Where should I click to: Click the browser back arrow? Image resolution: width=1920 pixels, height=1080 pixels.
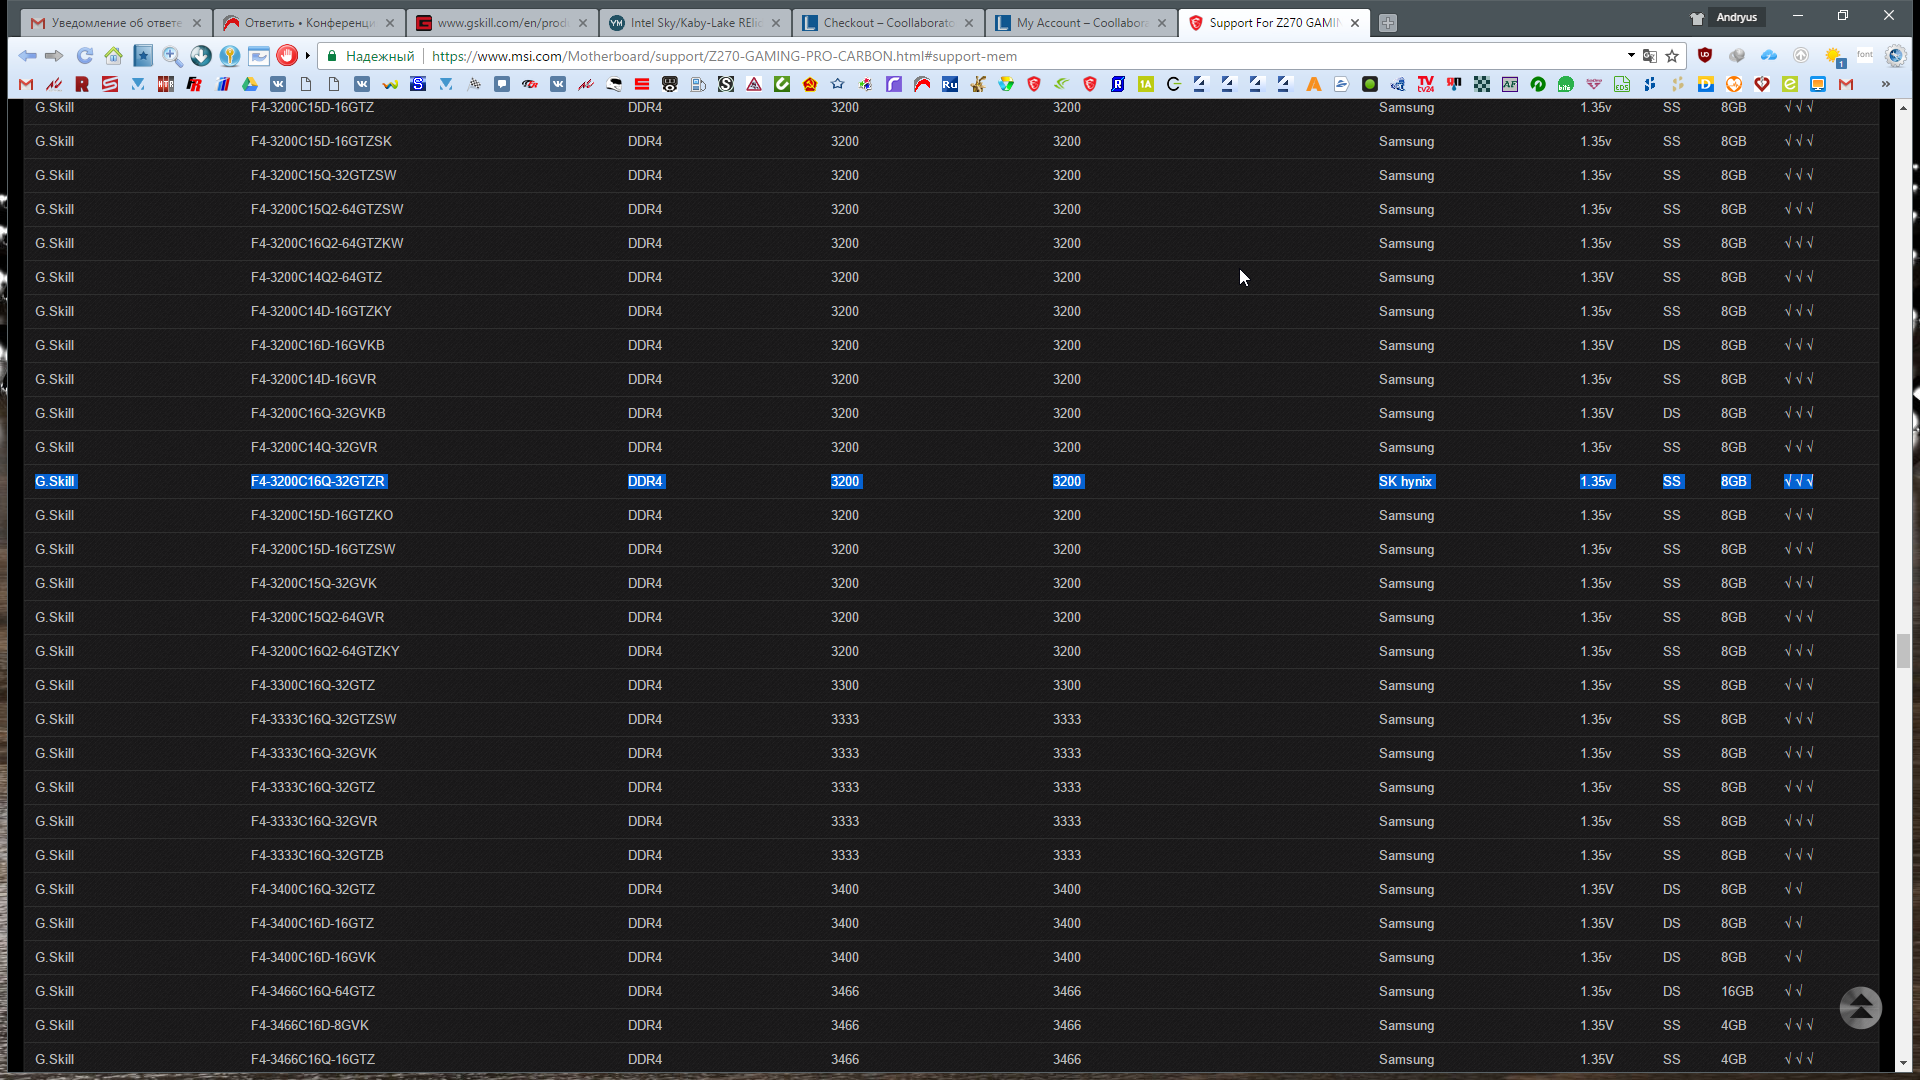point(27,56)
